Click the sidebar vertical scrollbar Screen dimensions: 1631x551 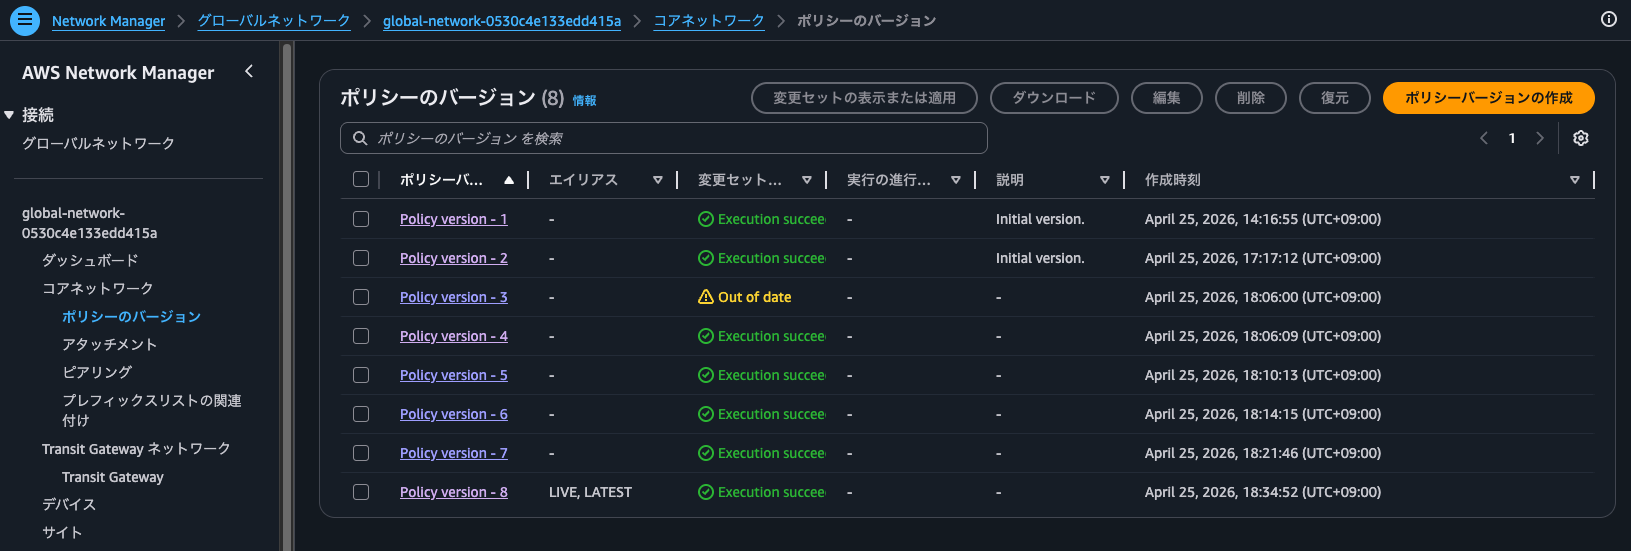coord(287,295)
